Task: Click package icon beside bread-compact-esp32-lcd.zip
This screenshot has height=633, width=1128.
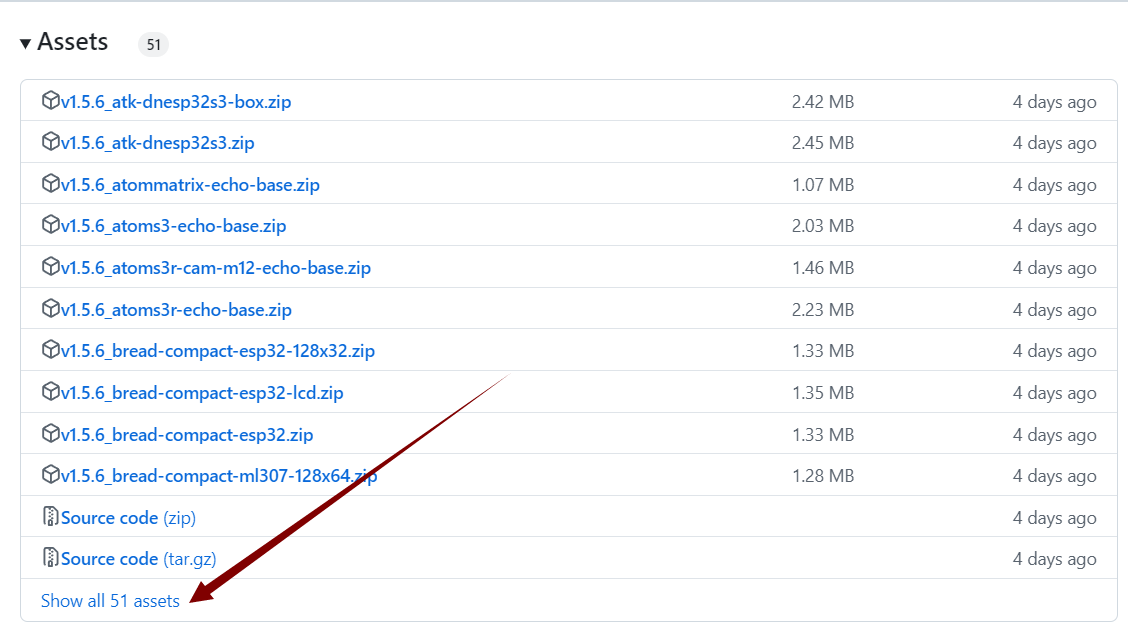Action: coord(50,391)
